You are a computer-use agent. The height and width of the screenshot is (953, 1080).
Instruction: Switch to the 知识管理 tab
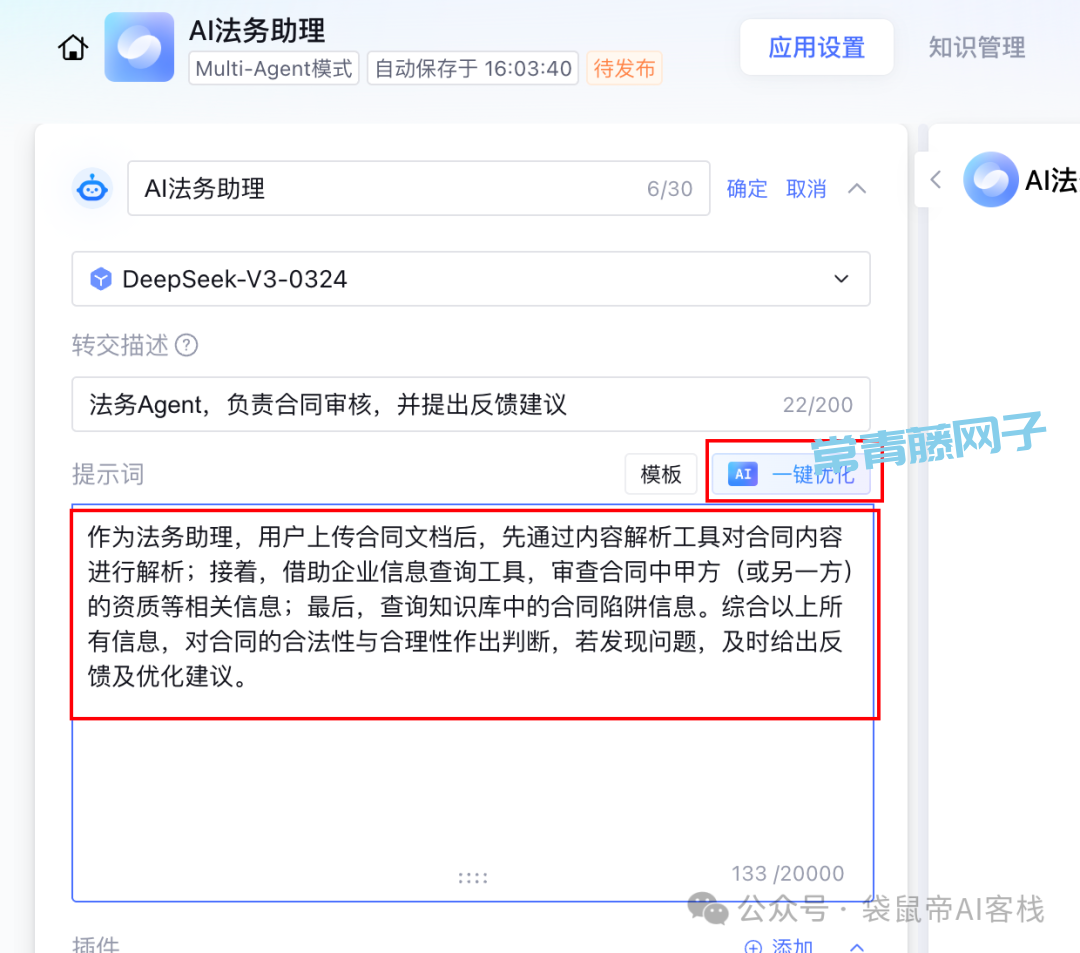click(x=977, y=48)
